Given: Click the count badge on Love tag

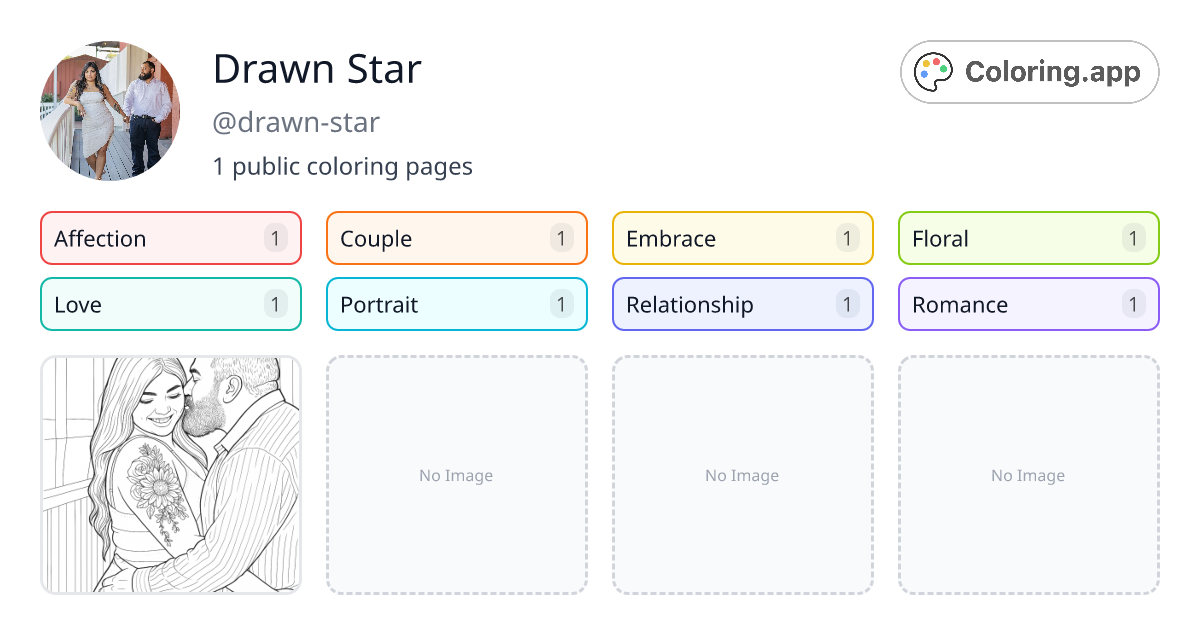Looking at the screenshot, I should coord(276,304).
